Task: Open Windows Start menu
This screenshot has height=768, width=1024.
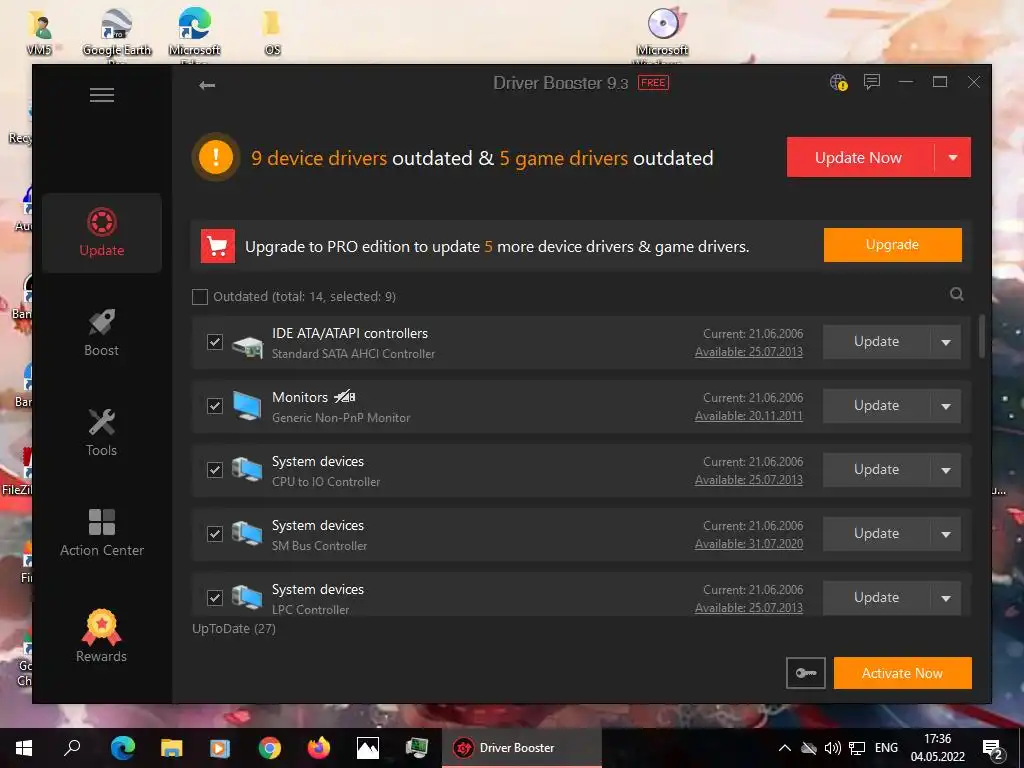Action: pyautogui.click(x=24, y=748)
